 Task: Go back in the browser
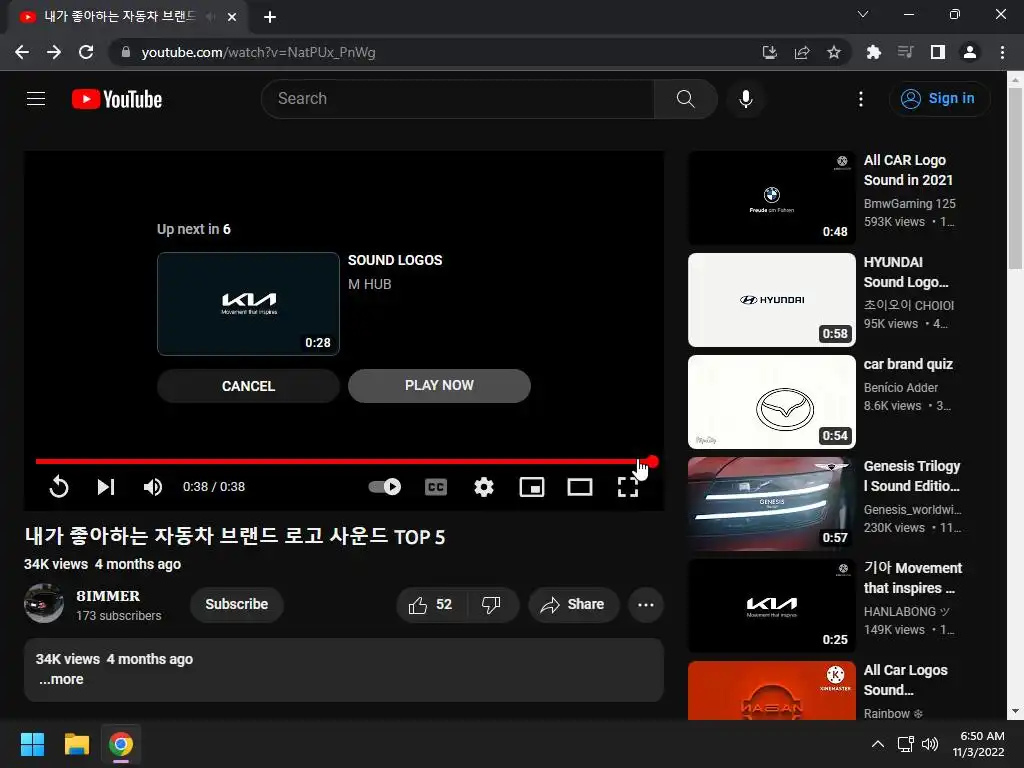coord(22,52)
